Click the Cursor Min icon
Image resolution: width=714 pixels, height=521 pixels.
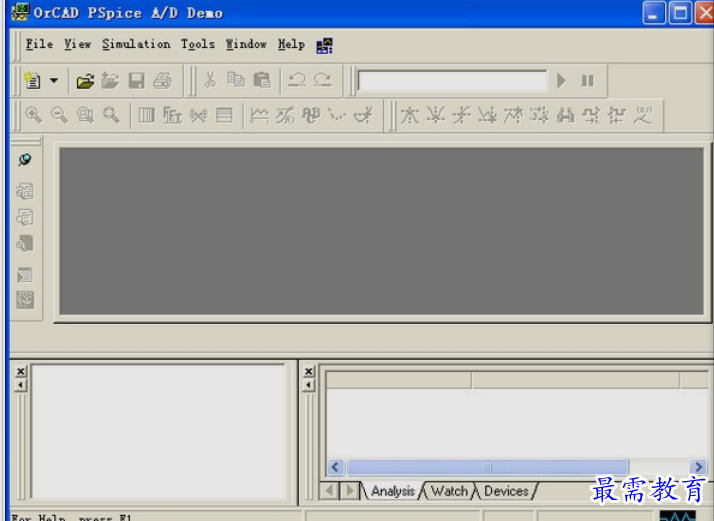click(x=487, y=115)
